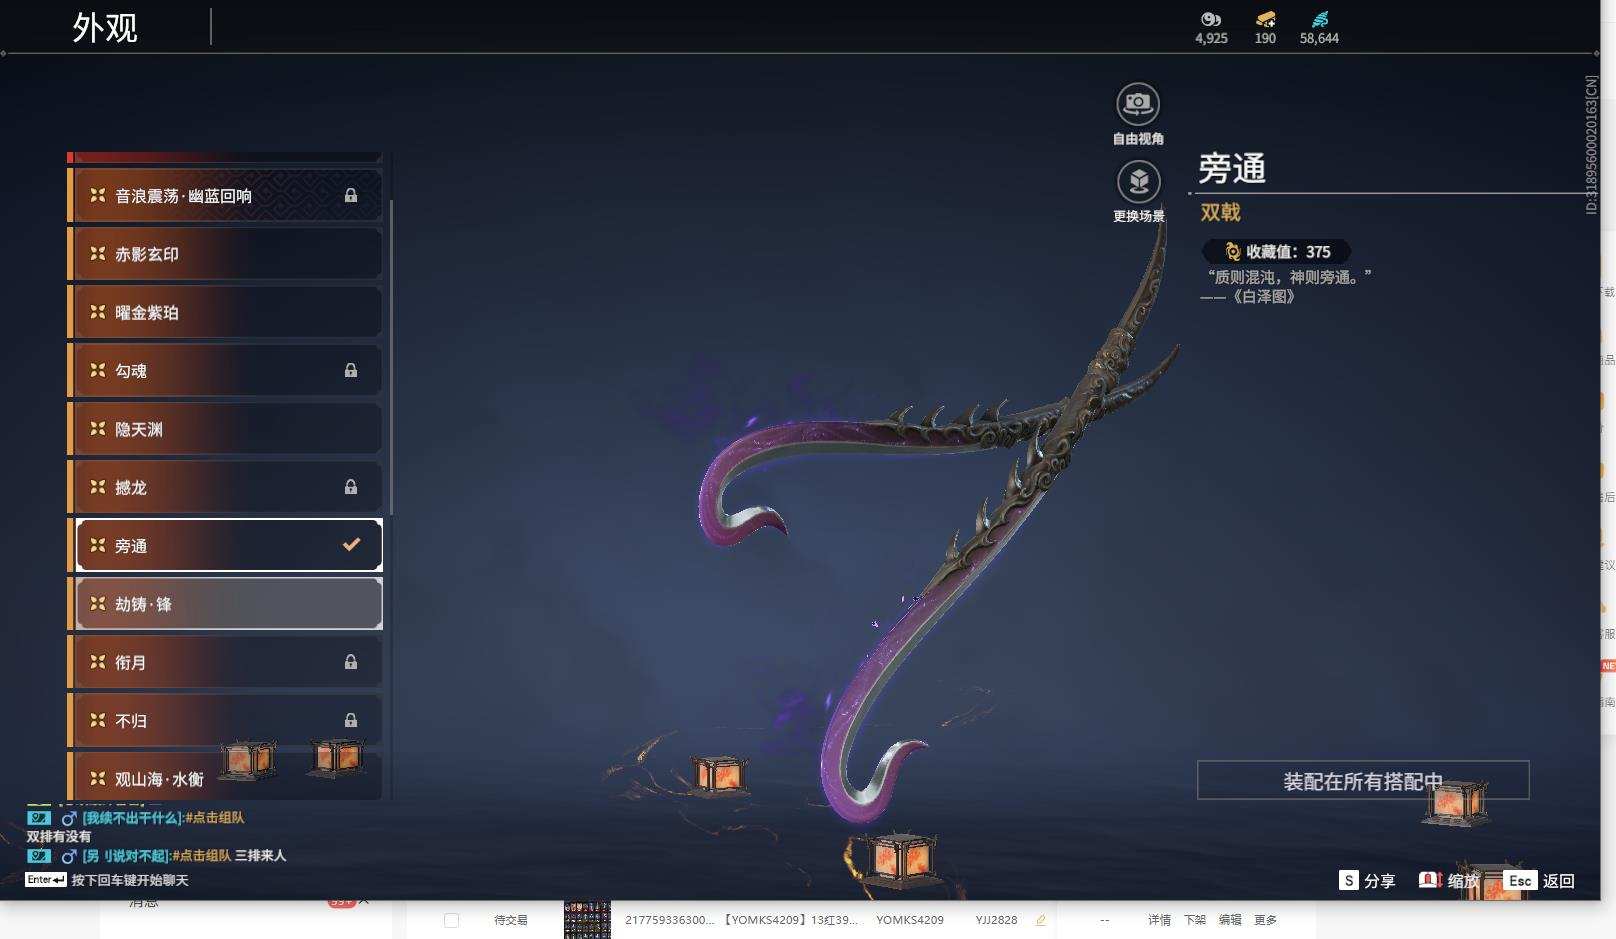The height and width of the screenshot is (939, 1616).
Task: Open 更多 in the background window
Action: tap(1266, 920)
